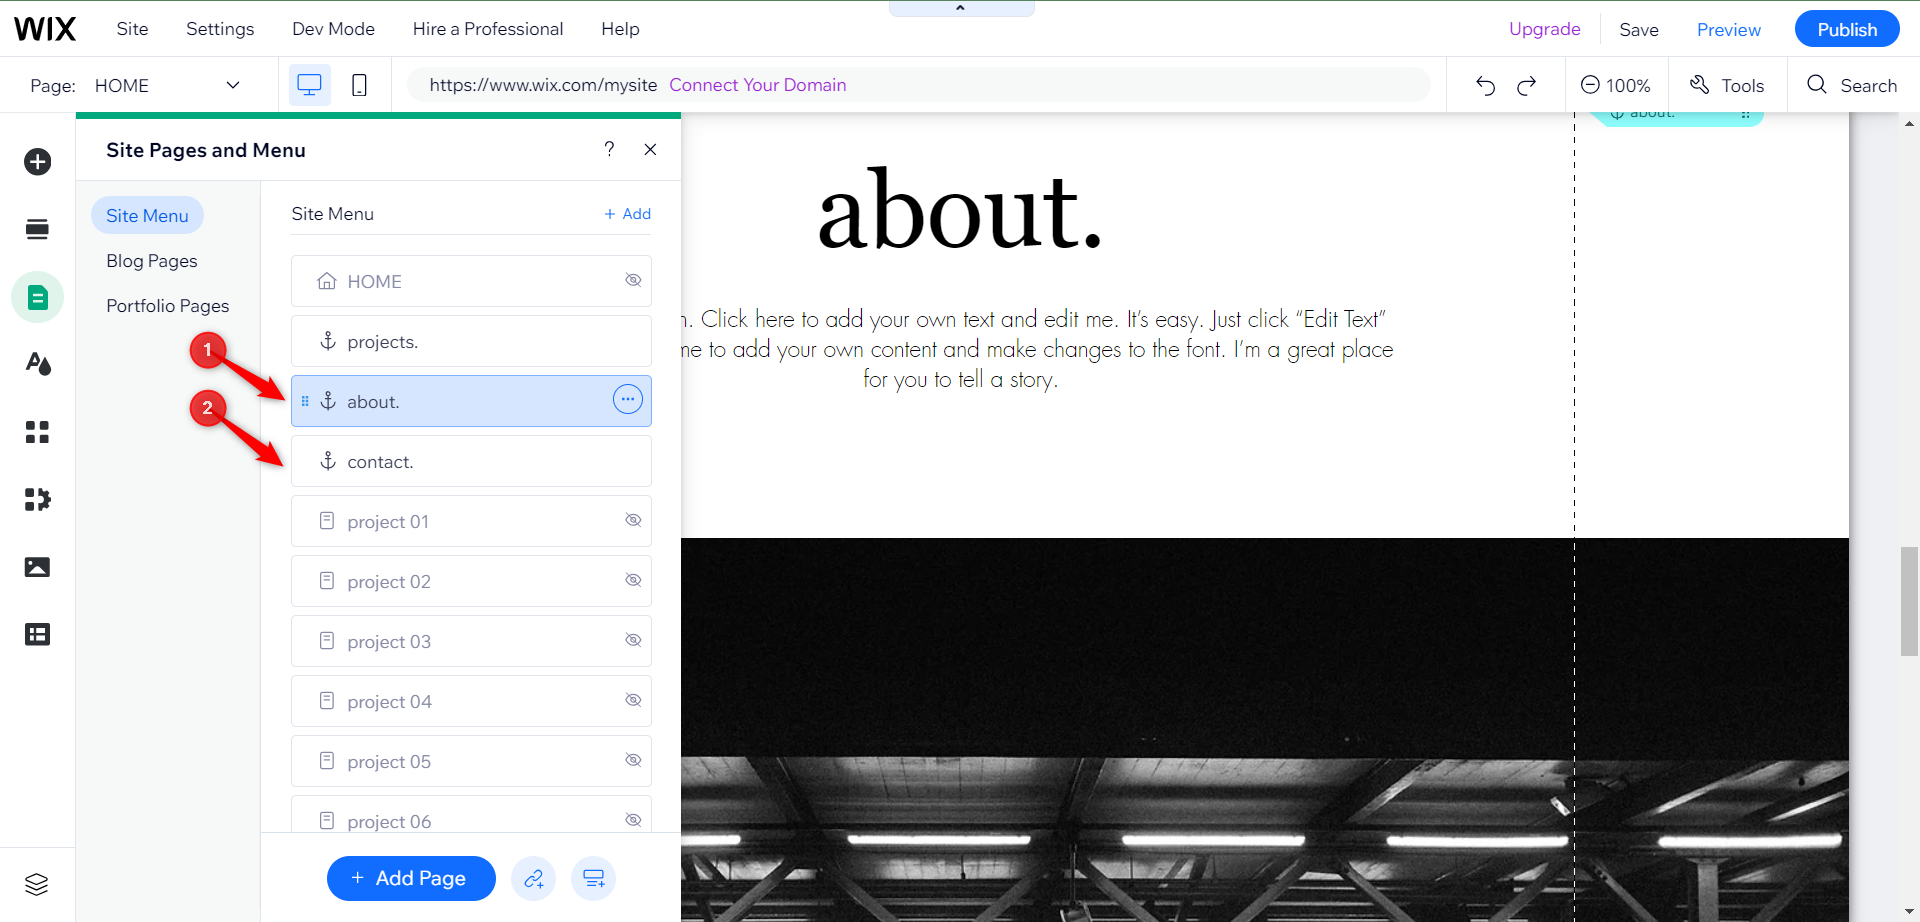
Task: Click the Wix logo
Action: 45,29
